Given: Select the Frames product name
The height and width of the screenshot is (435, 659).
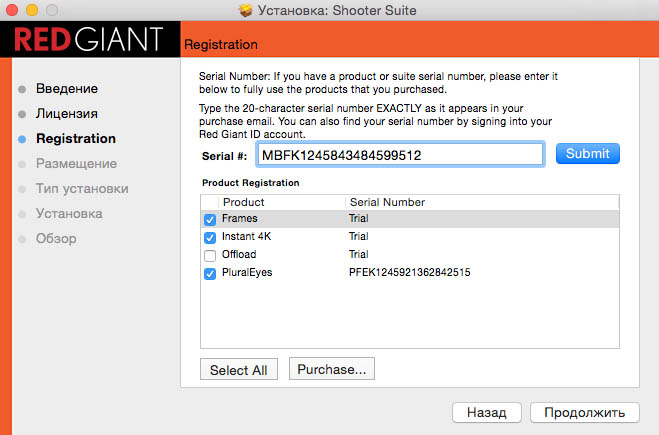Looking at the screenshot, I should click(240, 218).
